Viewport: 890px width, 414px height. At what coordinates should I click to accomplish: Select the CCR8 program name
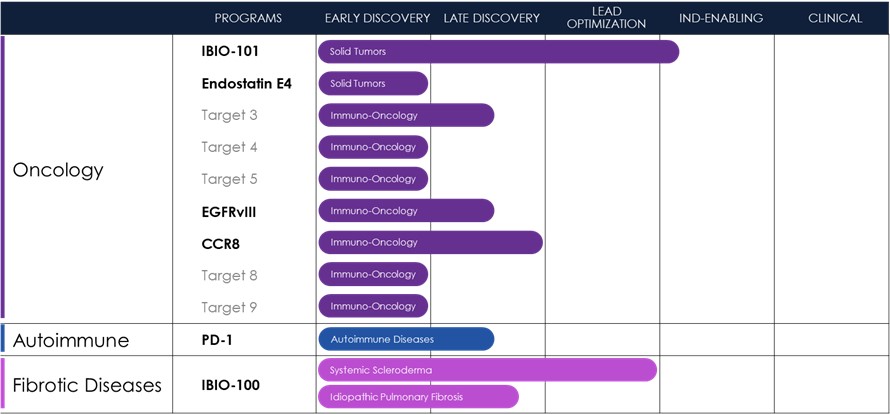[x=222, y=243]
